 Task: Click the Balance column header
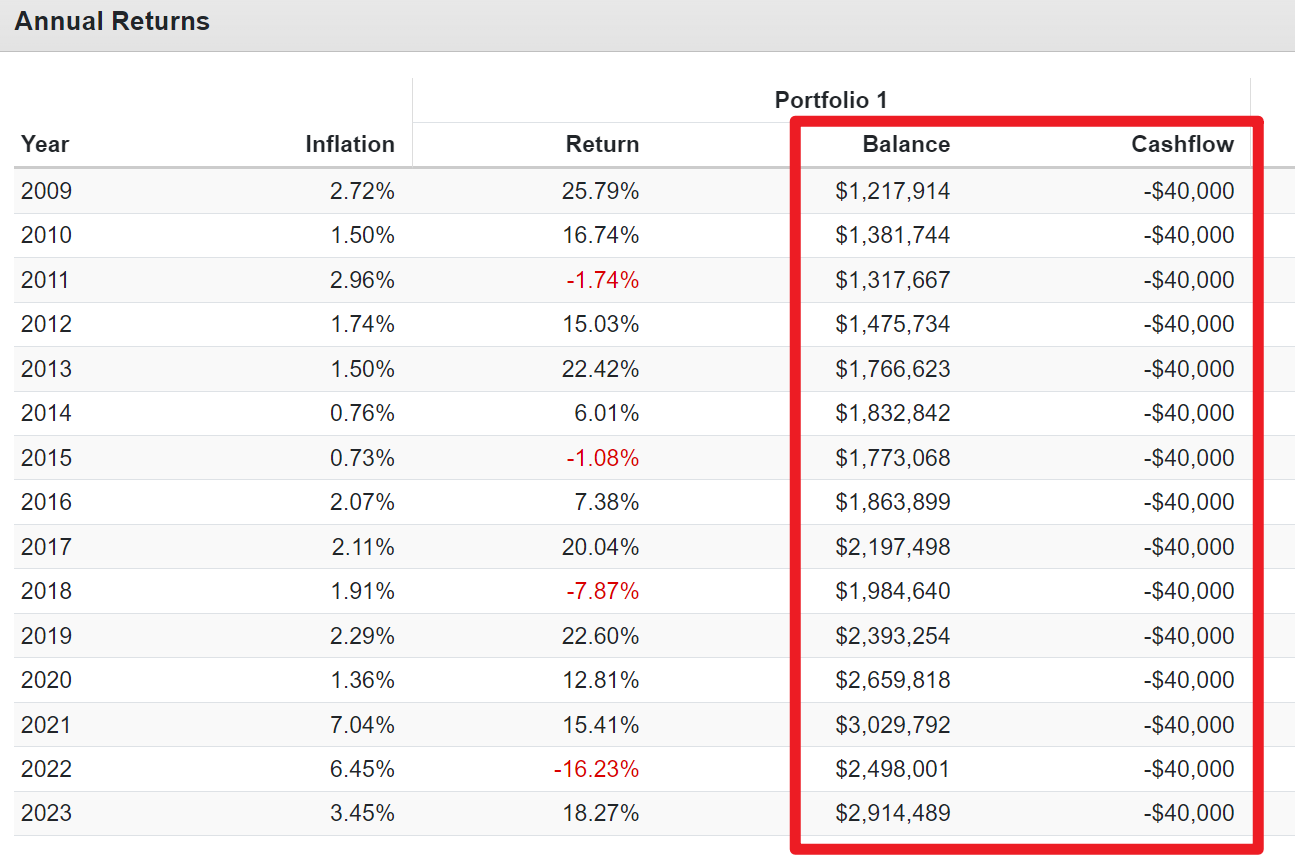[x=906, y=144]
